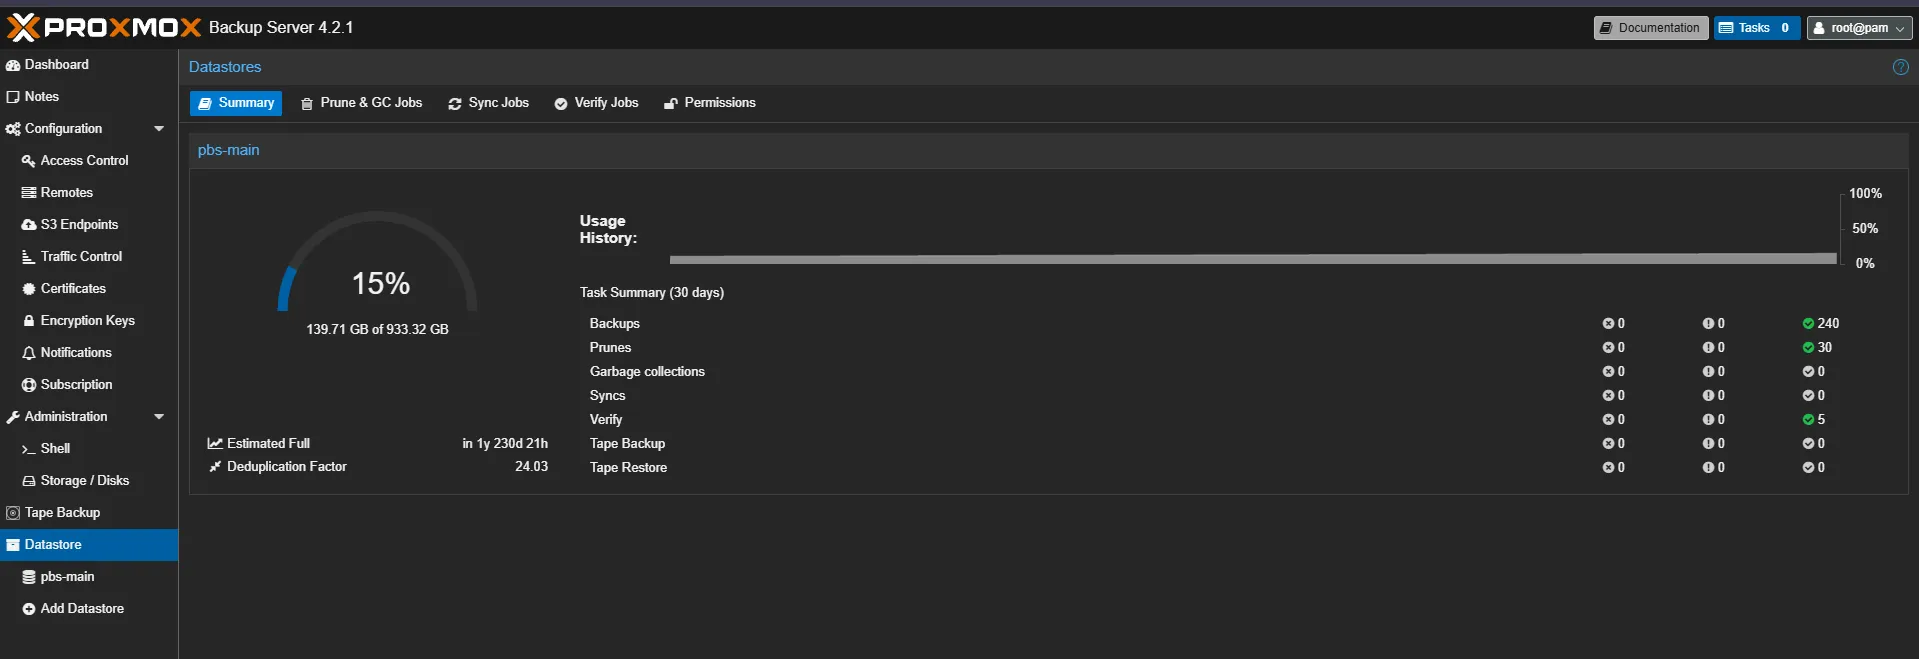
Task: Click the Garbage collections row label
Action: 647,371
